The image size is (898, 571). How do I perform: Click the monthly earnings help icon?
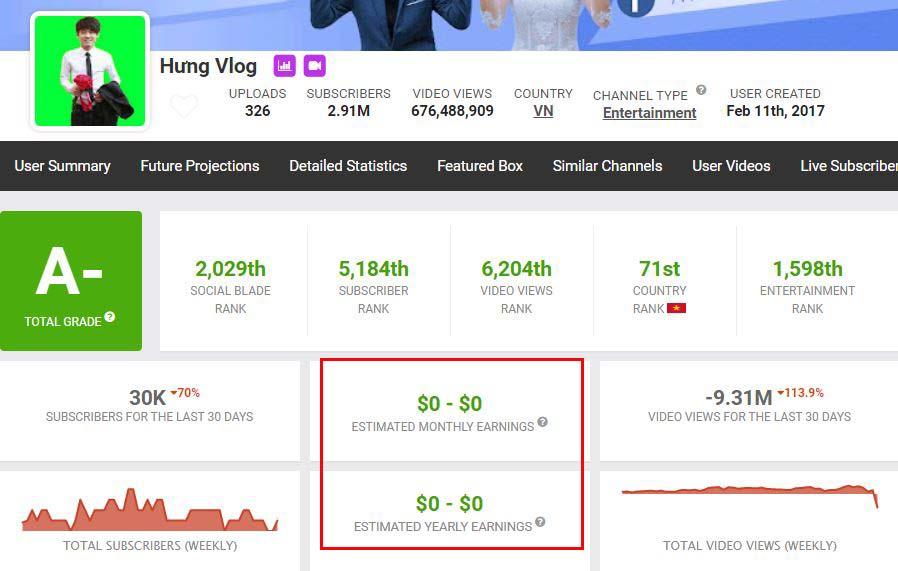[542, 422]
